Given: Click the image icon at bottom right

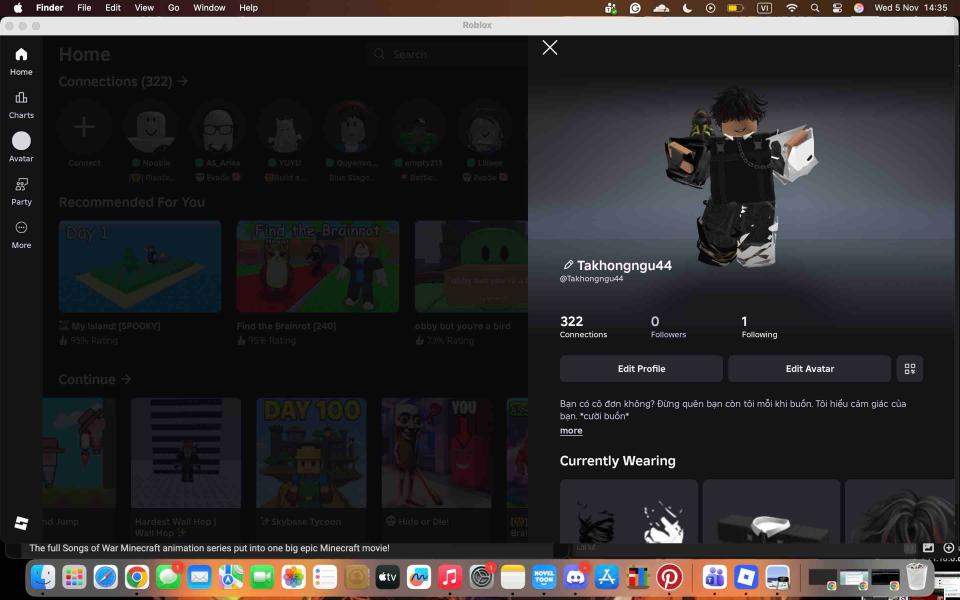Looking at the screenshot, I should 928,548.
